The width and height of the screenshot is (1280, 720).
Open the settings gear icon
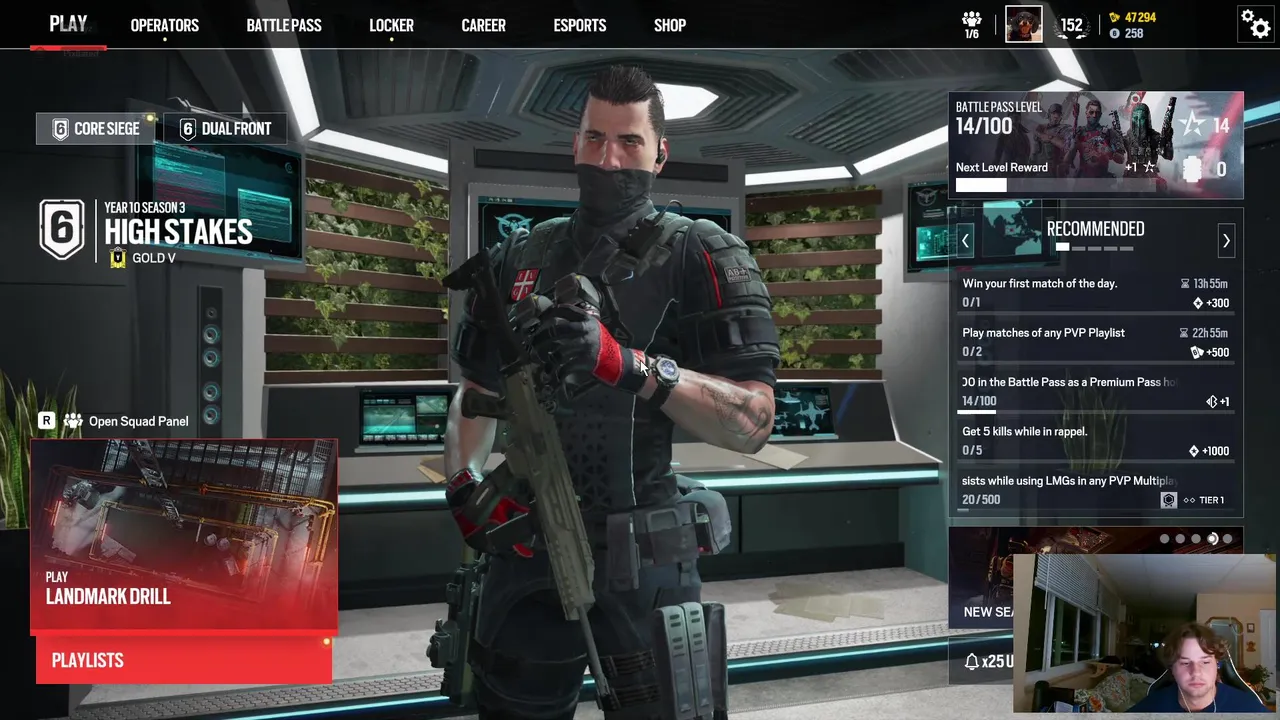(x=1255, y=23)
